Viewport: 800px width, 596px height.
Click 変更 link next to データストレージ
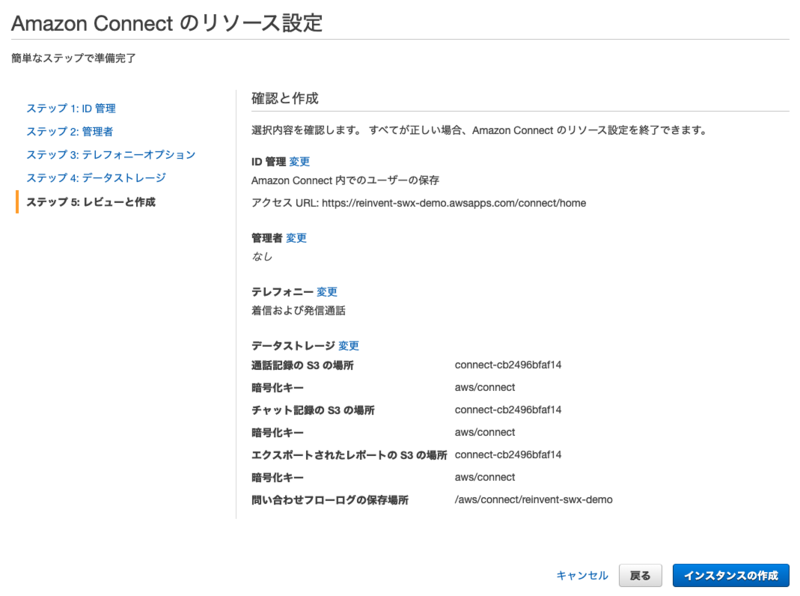point(348,346)
